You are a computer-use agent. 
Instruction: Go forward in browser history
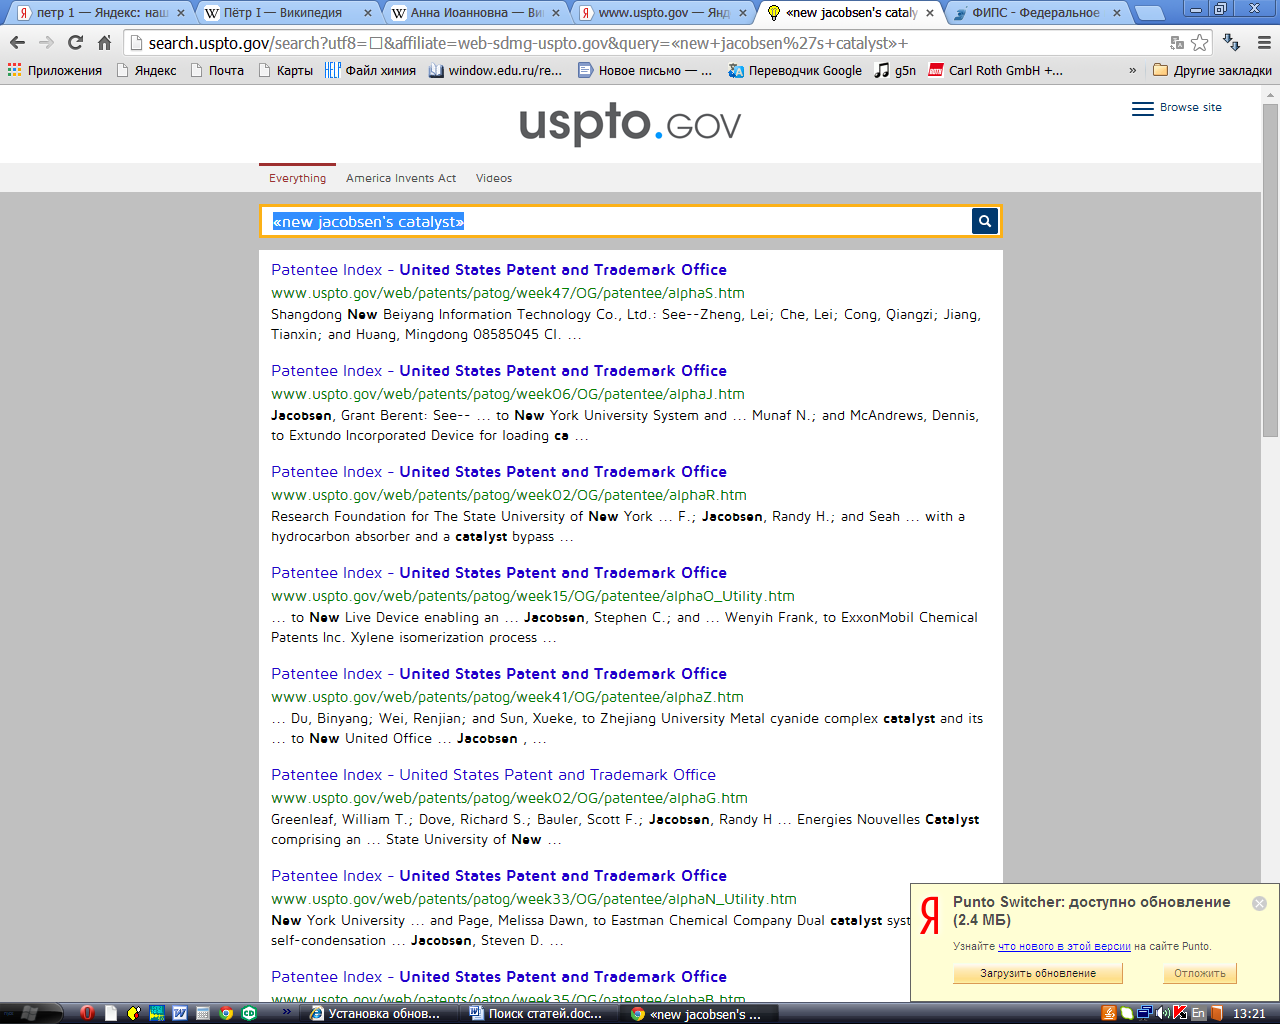[x=46, y=43]
